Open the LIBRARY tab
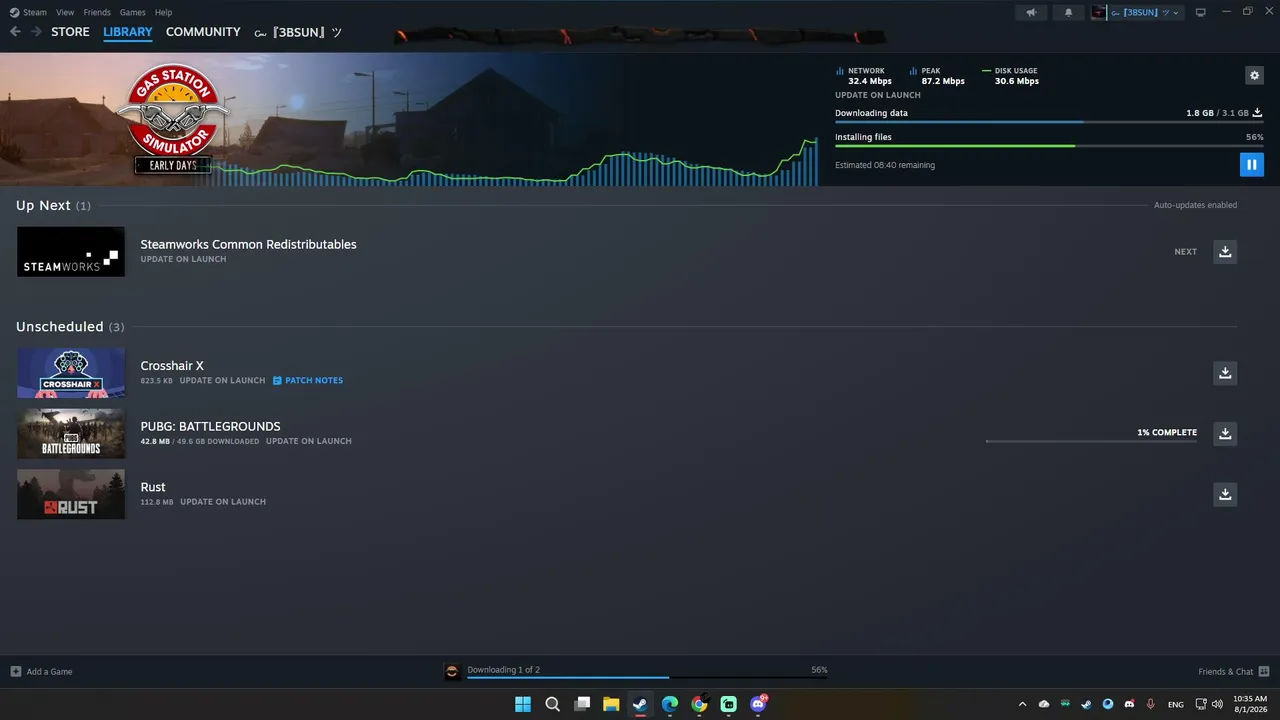1280x720 pixels. click(x=128, y=32)
